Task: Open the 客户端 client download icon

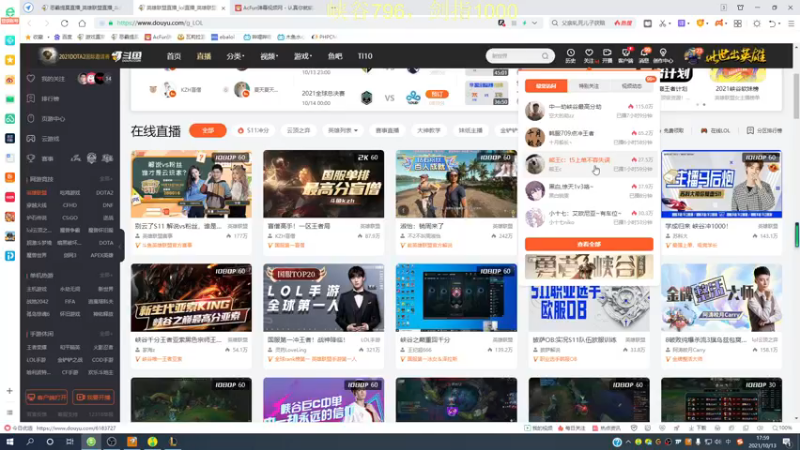Action: [x=626, y=56]
